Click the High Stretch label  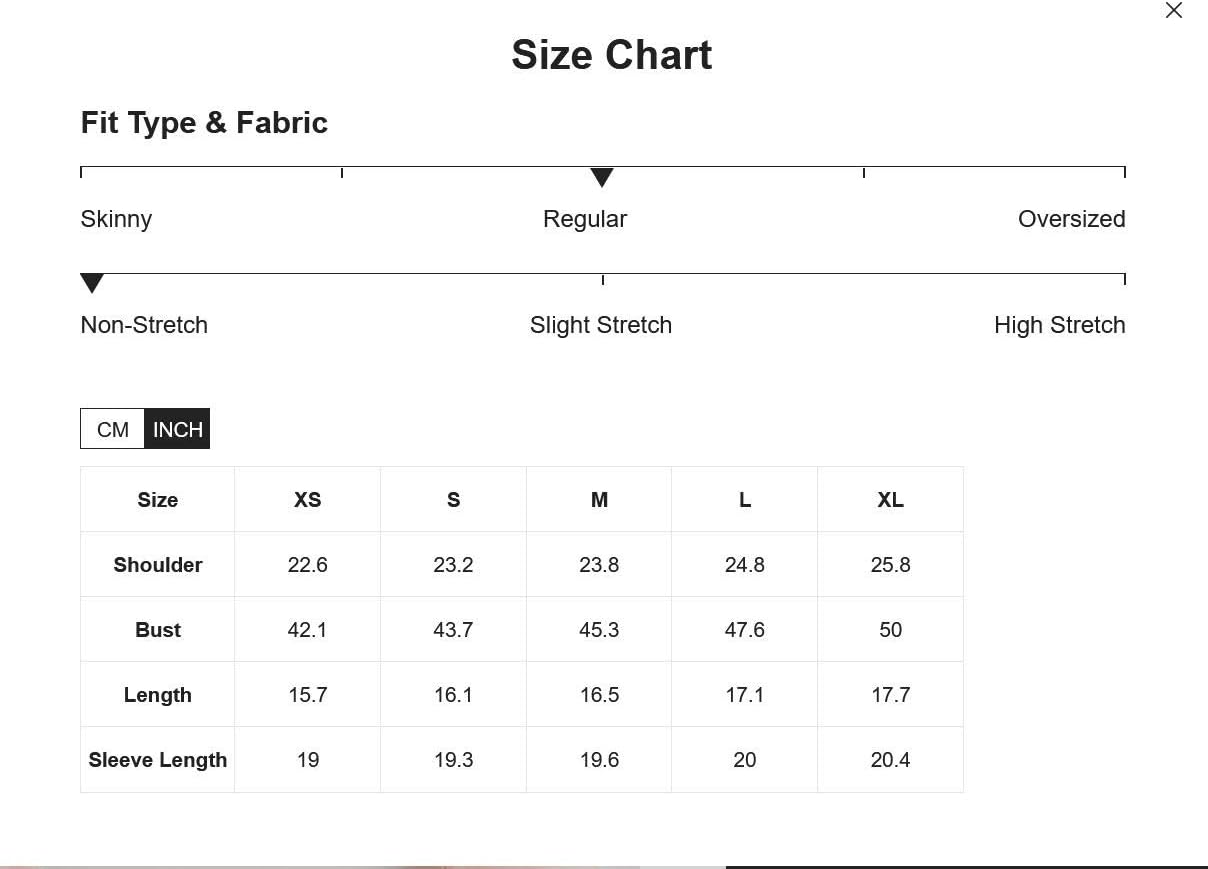pyautogui.click(x=1060, y=325)
